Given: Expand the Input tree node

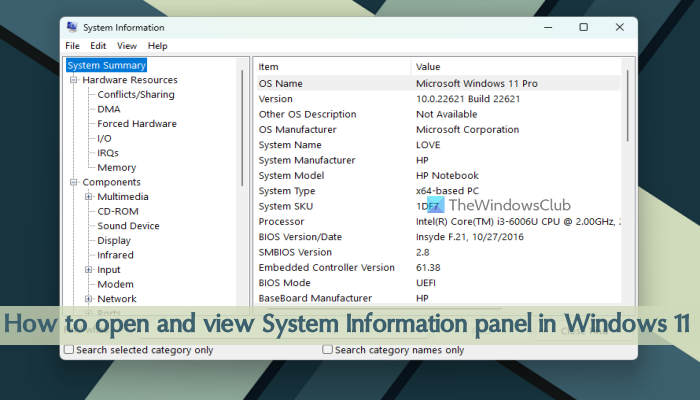Looking at the screenshot, I should [x=88, y=270].
